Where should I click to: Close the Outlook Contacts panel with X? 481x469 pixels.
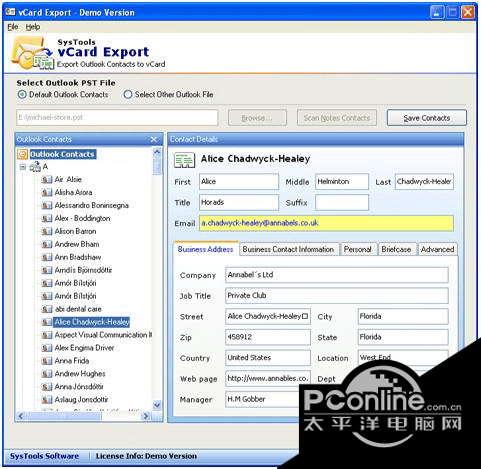tap(154, 139)
